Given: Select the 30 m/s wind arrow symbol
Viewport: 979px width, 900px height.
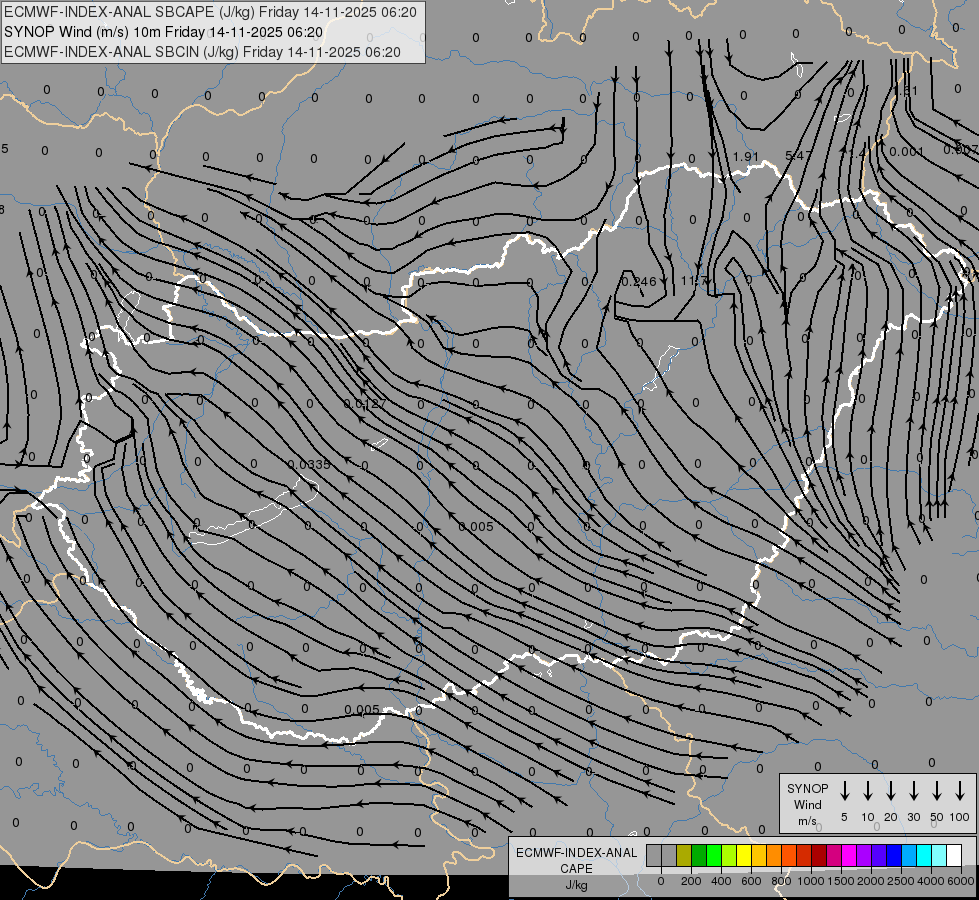Looking at the screenshot, I should coord(913,791).
